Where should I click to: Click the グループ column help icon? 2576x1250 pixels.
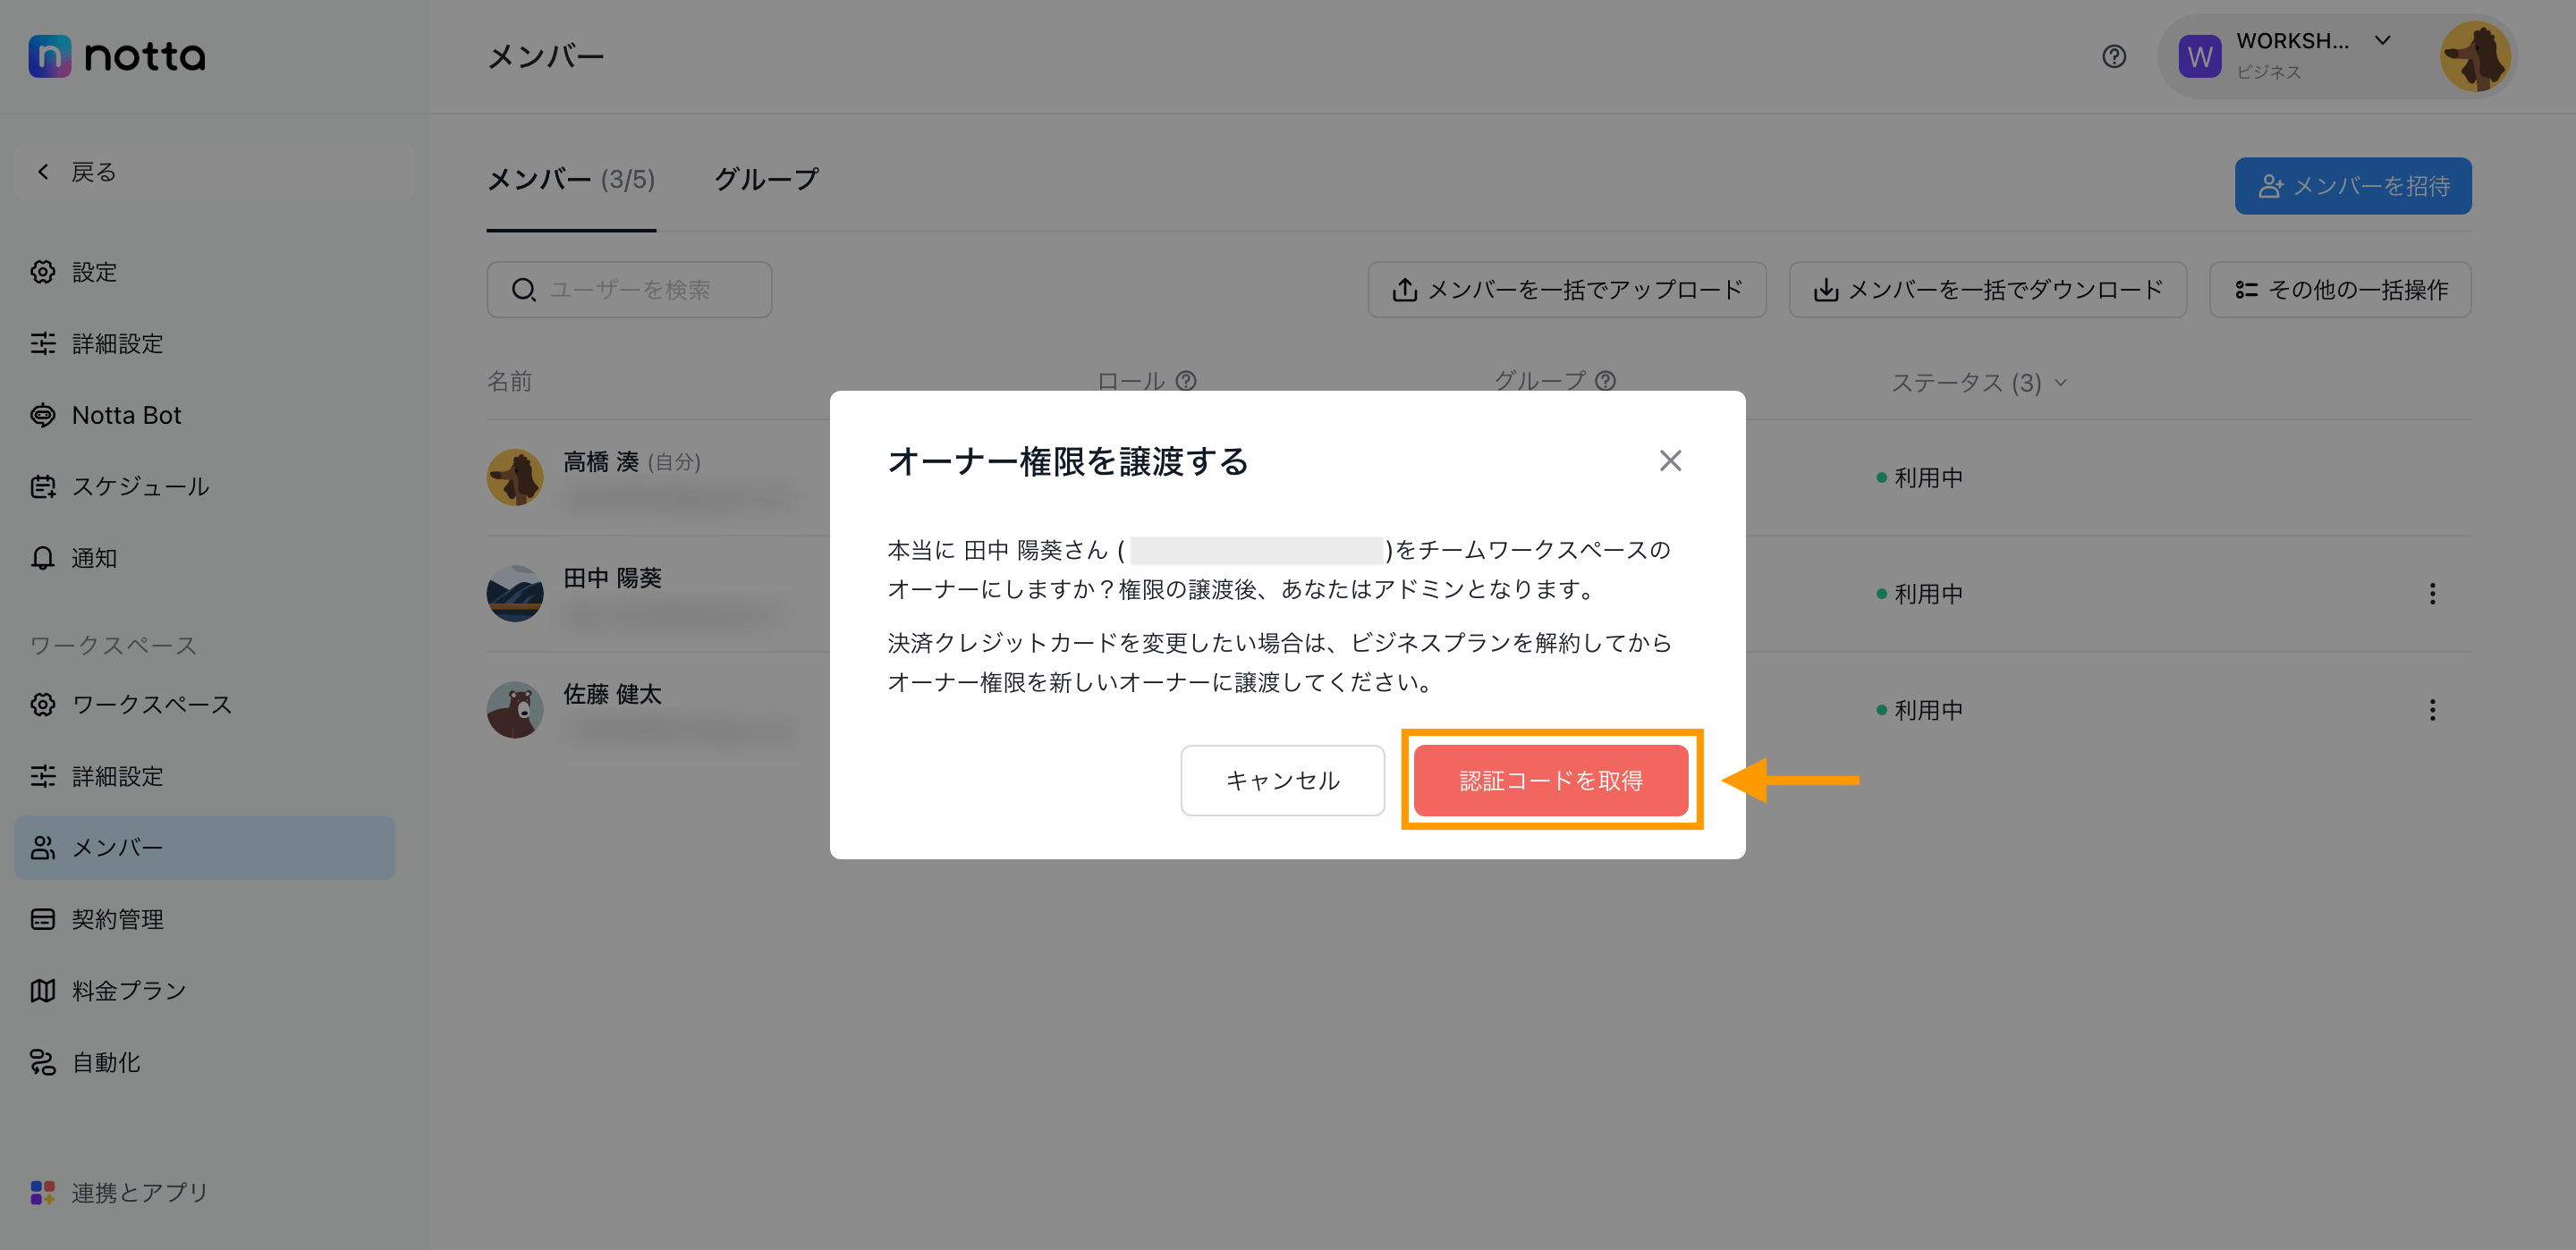click(1605, 381)
